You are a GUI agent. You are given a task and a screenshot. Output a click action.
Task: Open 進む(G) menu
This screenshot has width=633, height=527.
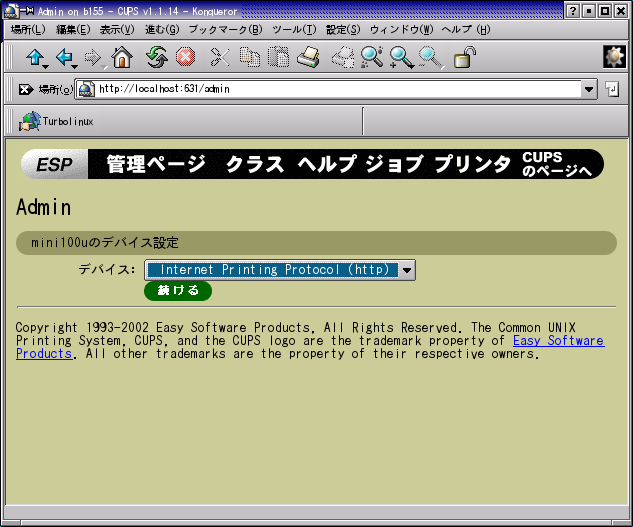[x=162, y=30]
